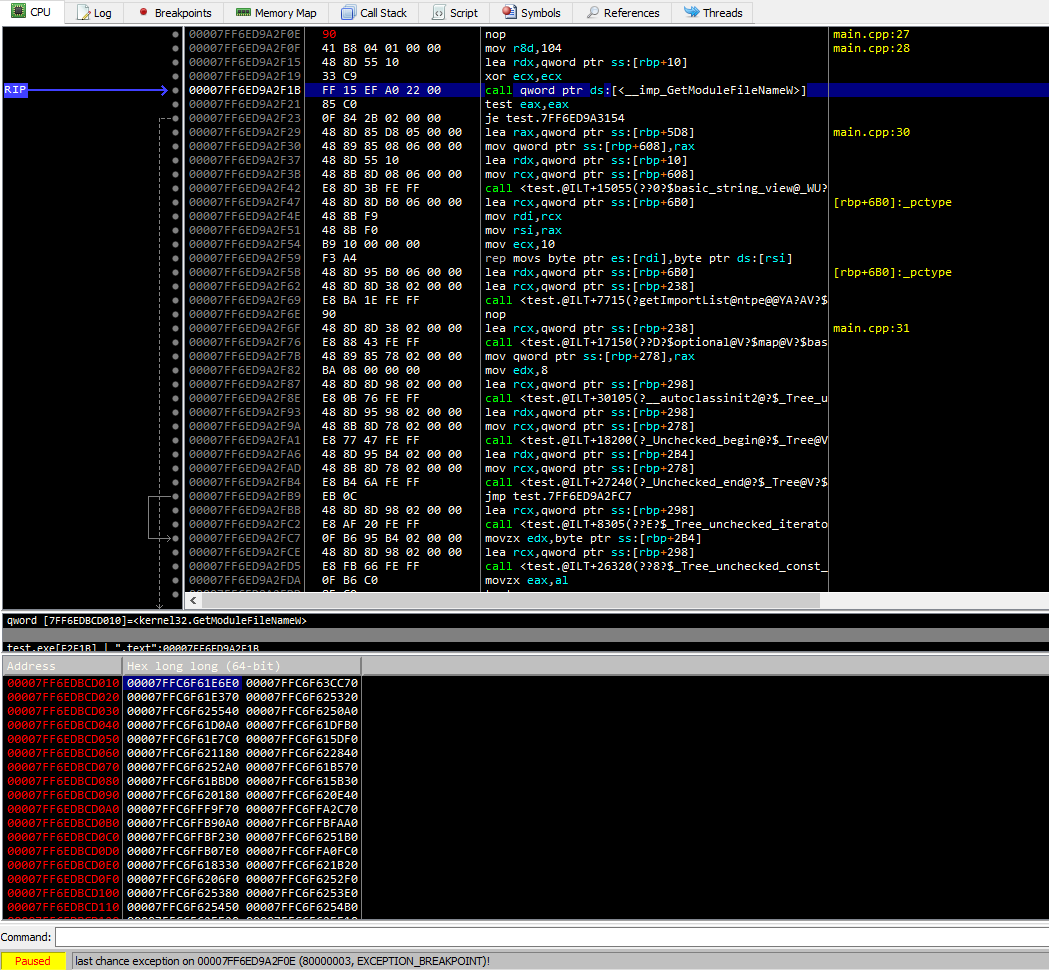Click the References magnifier icon
The image size is (1049, 970).
point(593,13)
